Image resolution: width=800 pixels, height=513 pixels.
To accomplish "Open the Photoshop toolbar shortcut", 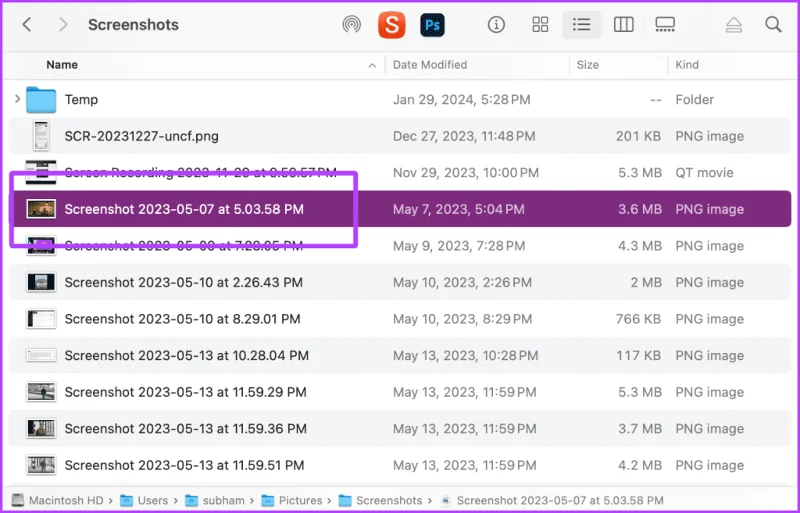I will tap(432, 25).
